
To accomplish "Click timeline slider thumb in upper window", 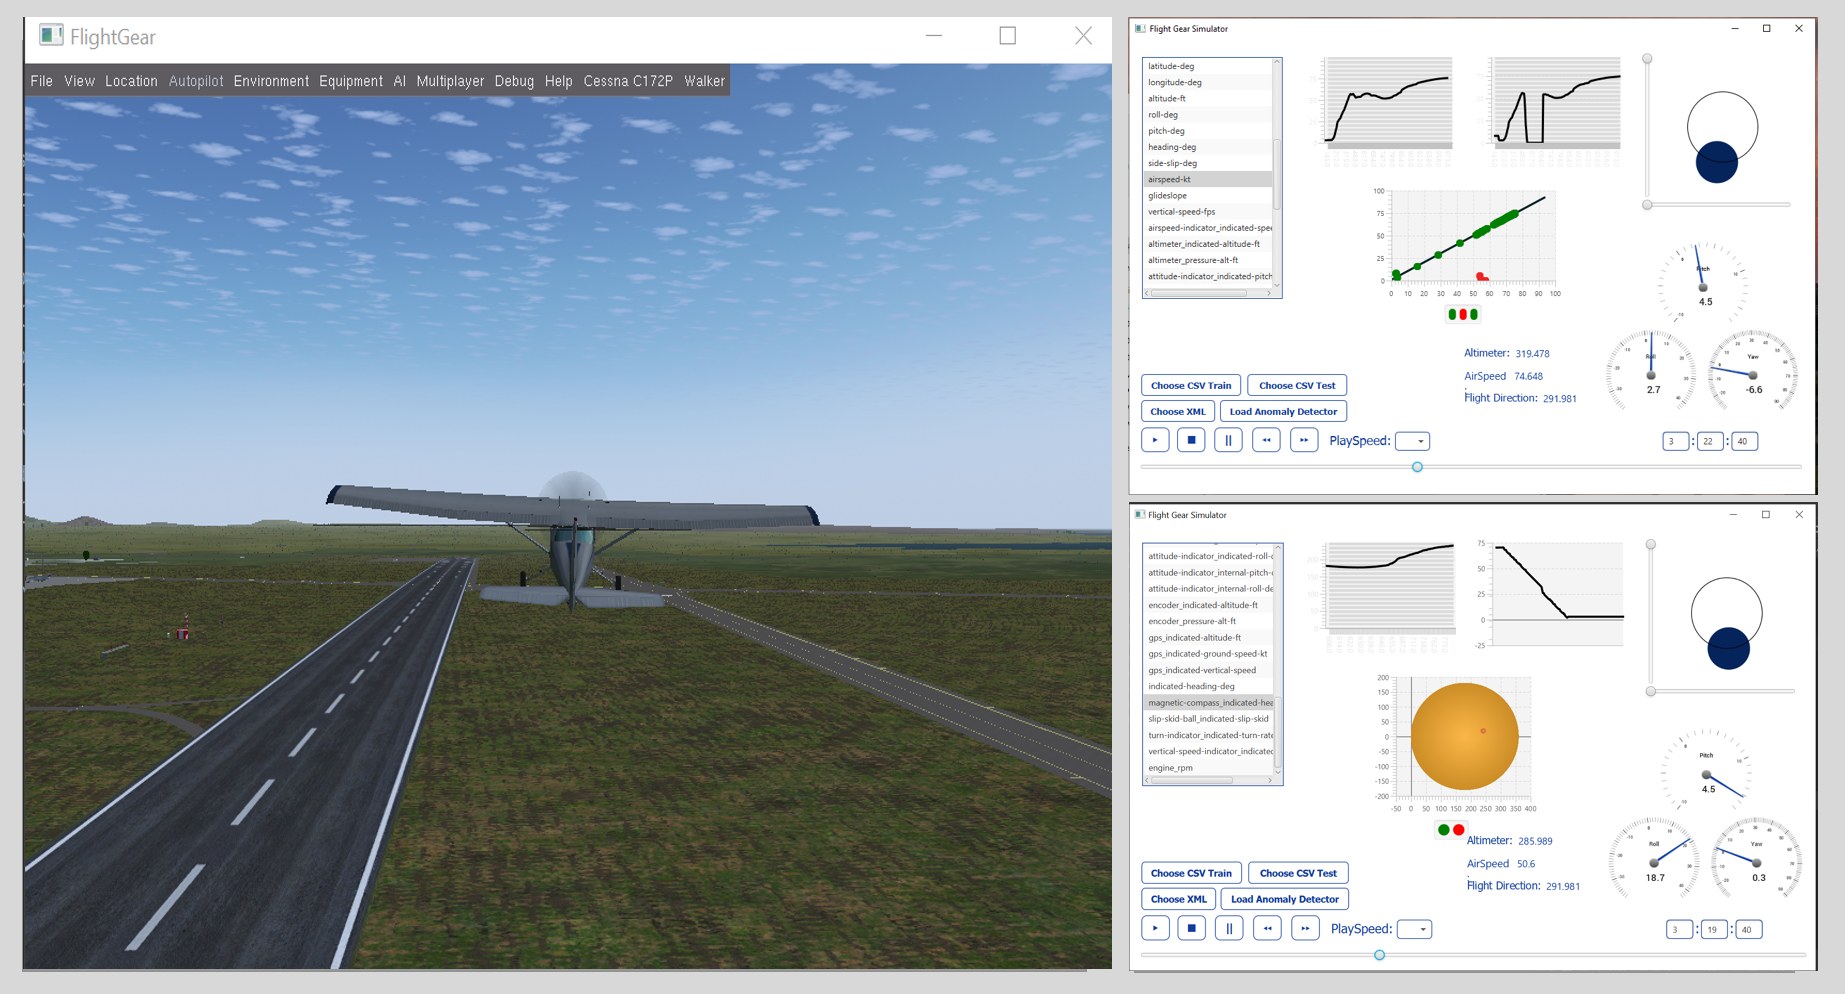I will (x=1417, y=467).
